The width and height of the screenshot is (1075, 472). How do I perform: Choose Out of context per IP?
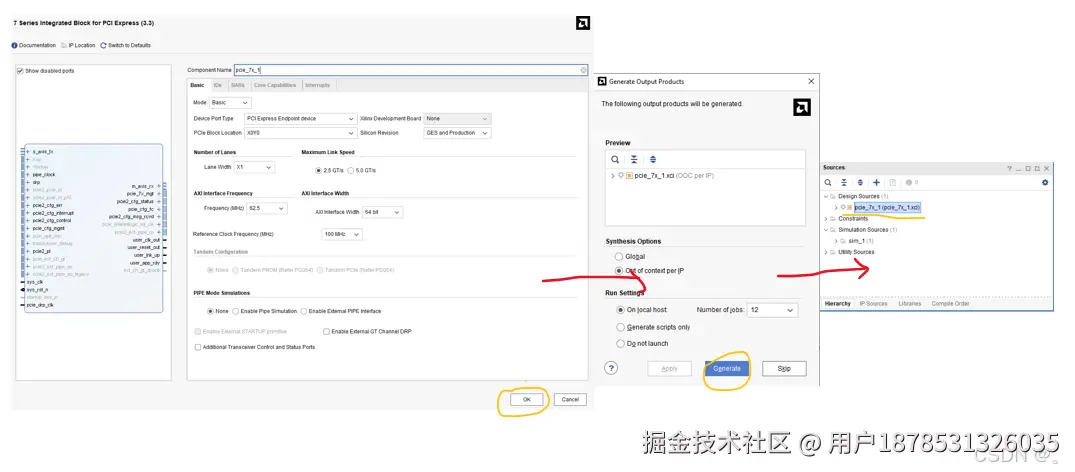(x=619, y=271)
